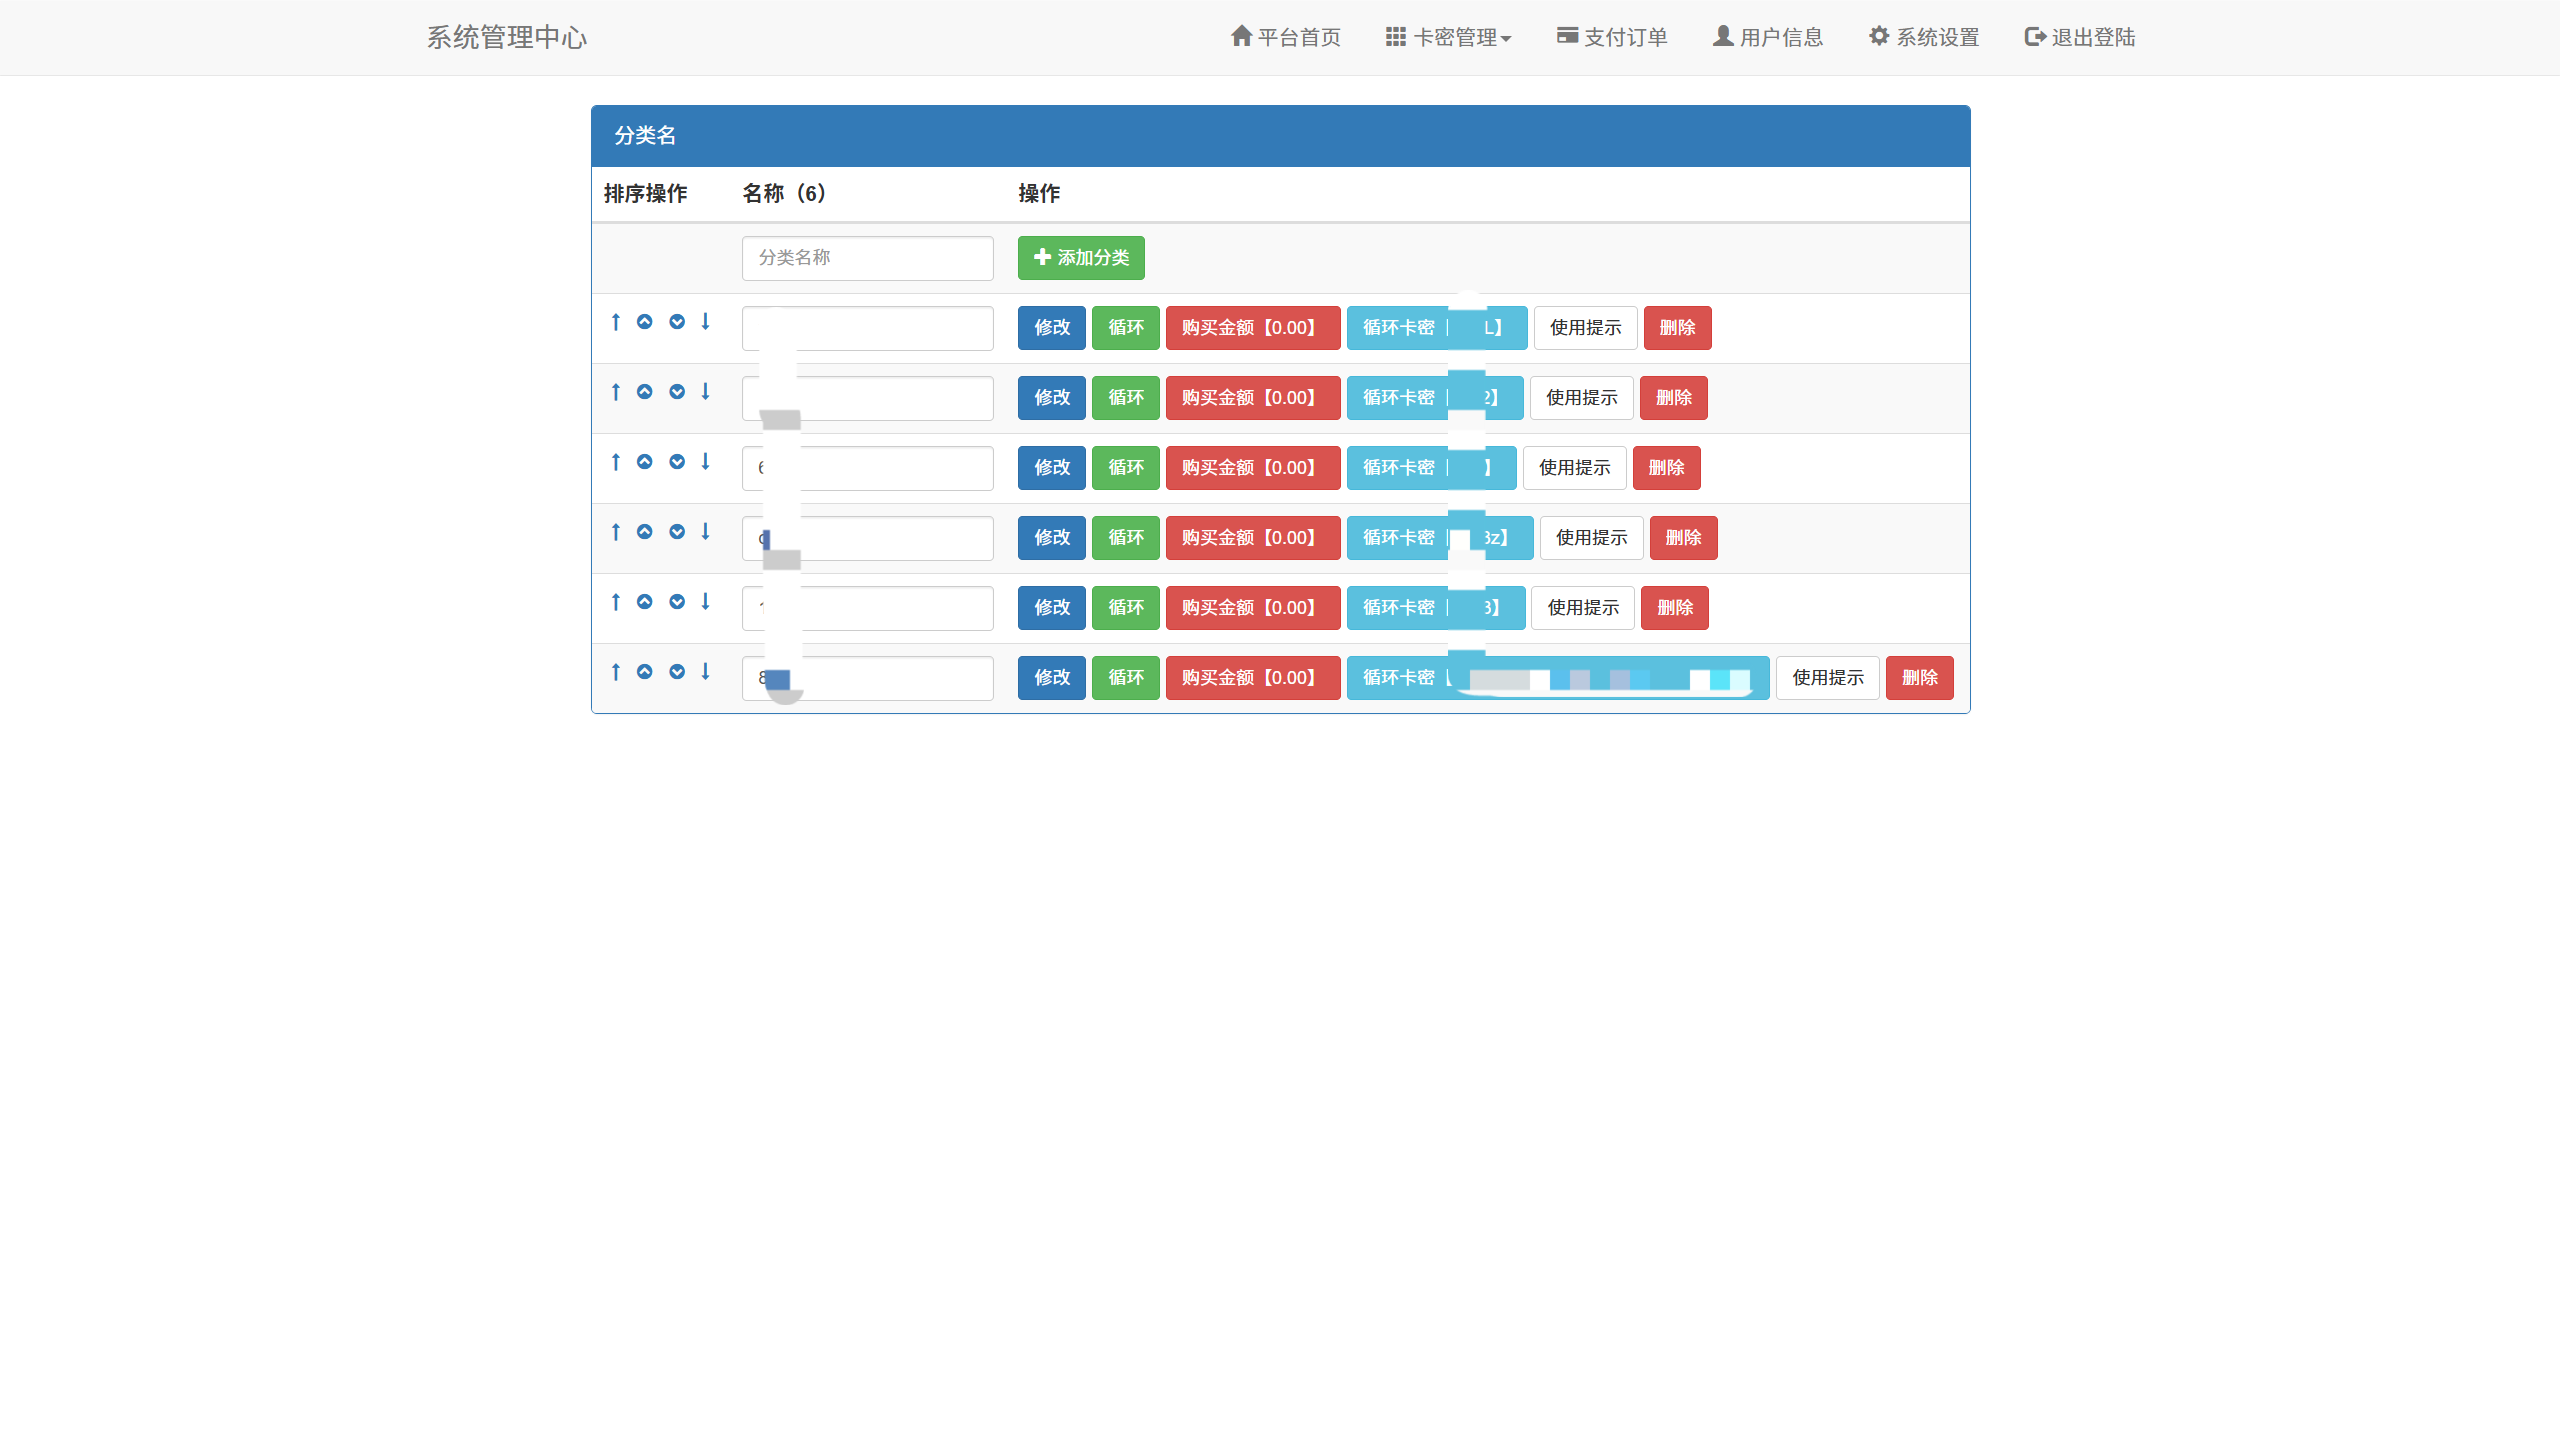Move up one the row whose 循环卡密 ends 2】

click(645, 392)
